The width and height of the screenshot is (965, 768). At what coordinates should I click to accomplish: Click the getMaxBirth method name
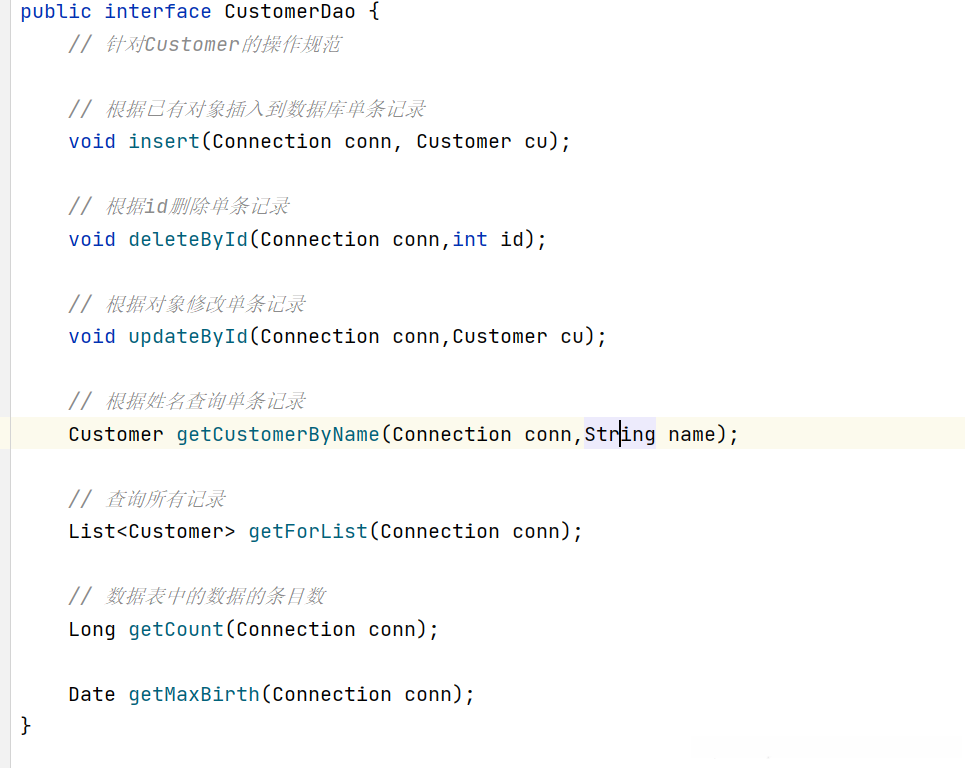(x=194, y=695)
